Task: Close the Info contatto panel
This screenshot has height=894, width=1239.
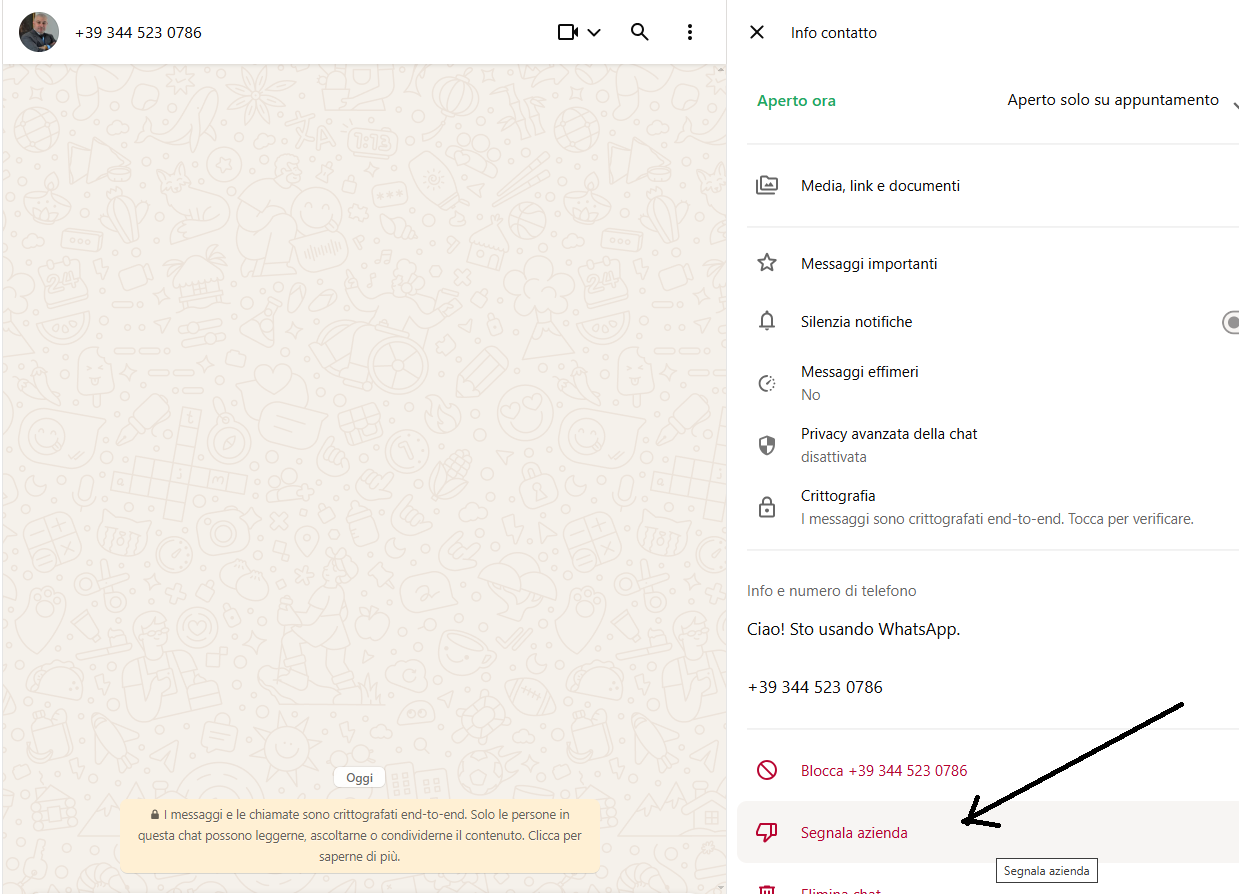Action: [757, 32]
